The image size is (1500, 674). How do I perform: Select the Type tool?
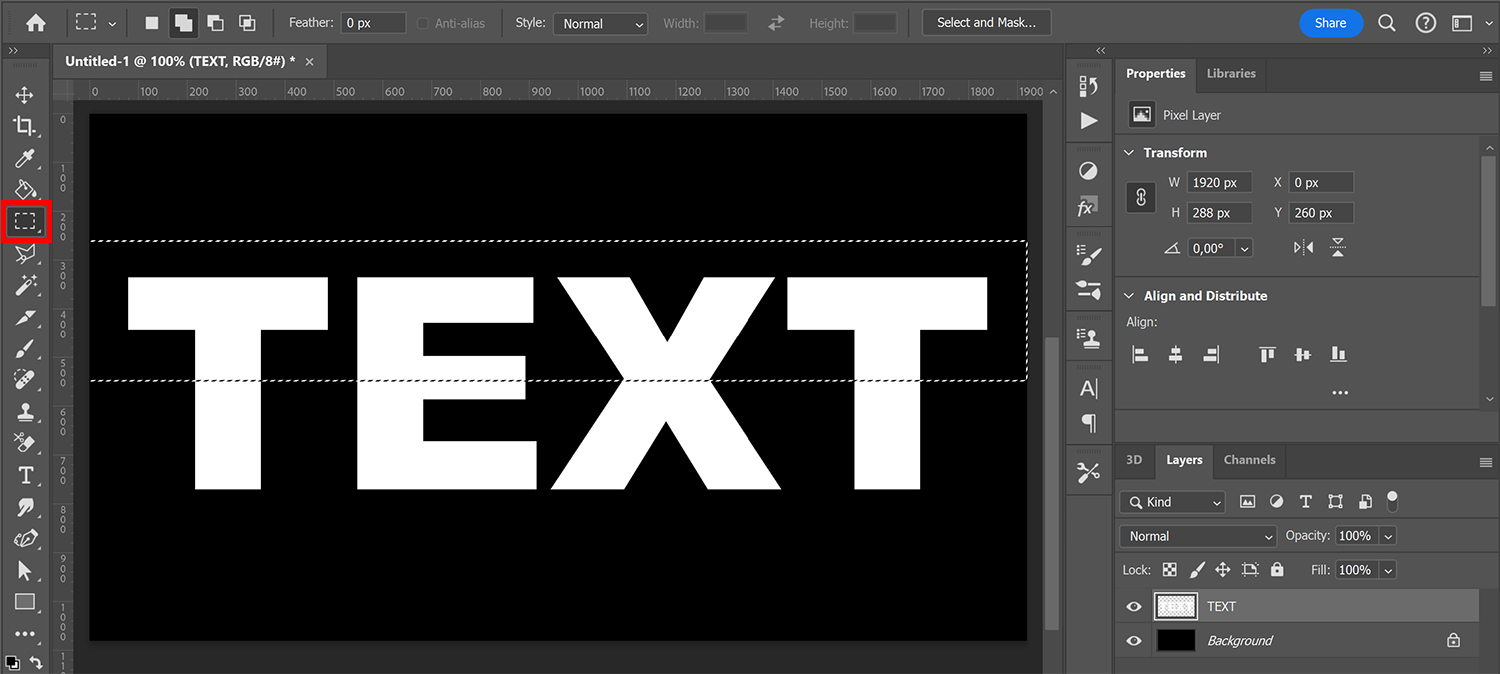point(25,475)
